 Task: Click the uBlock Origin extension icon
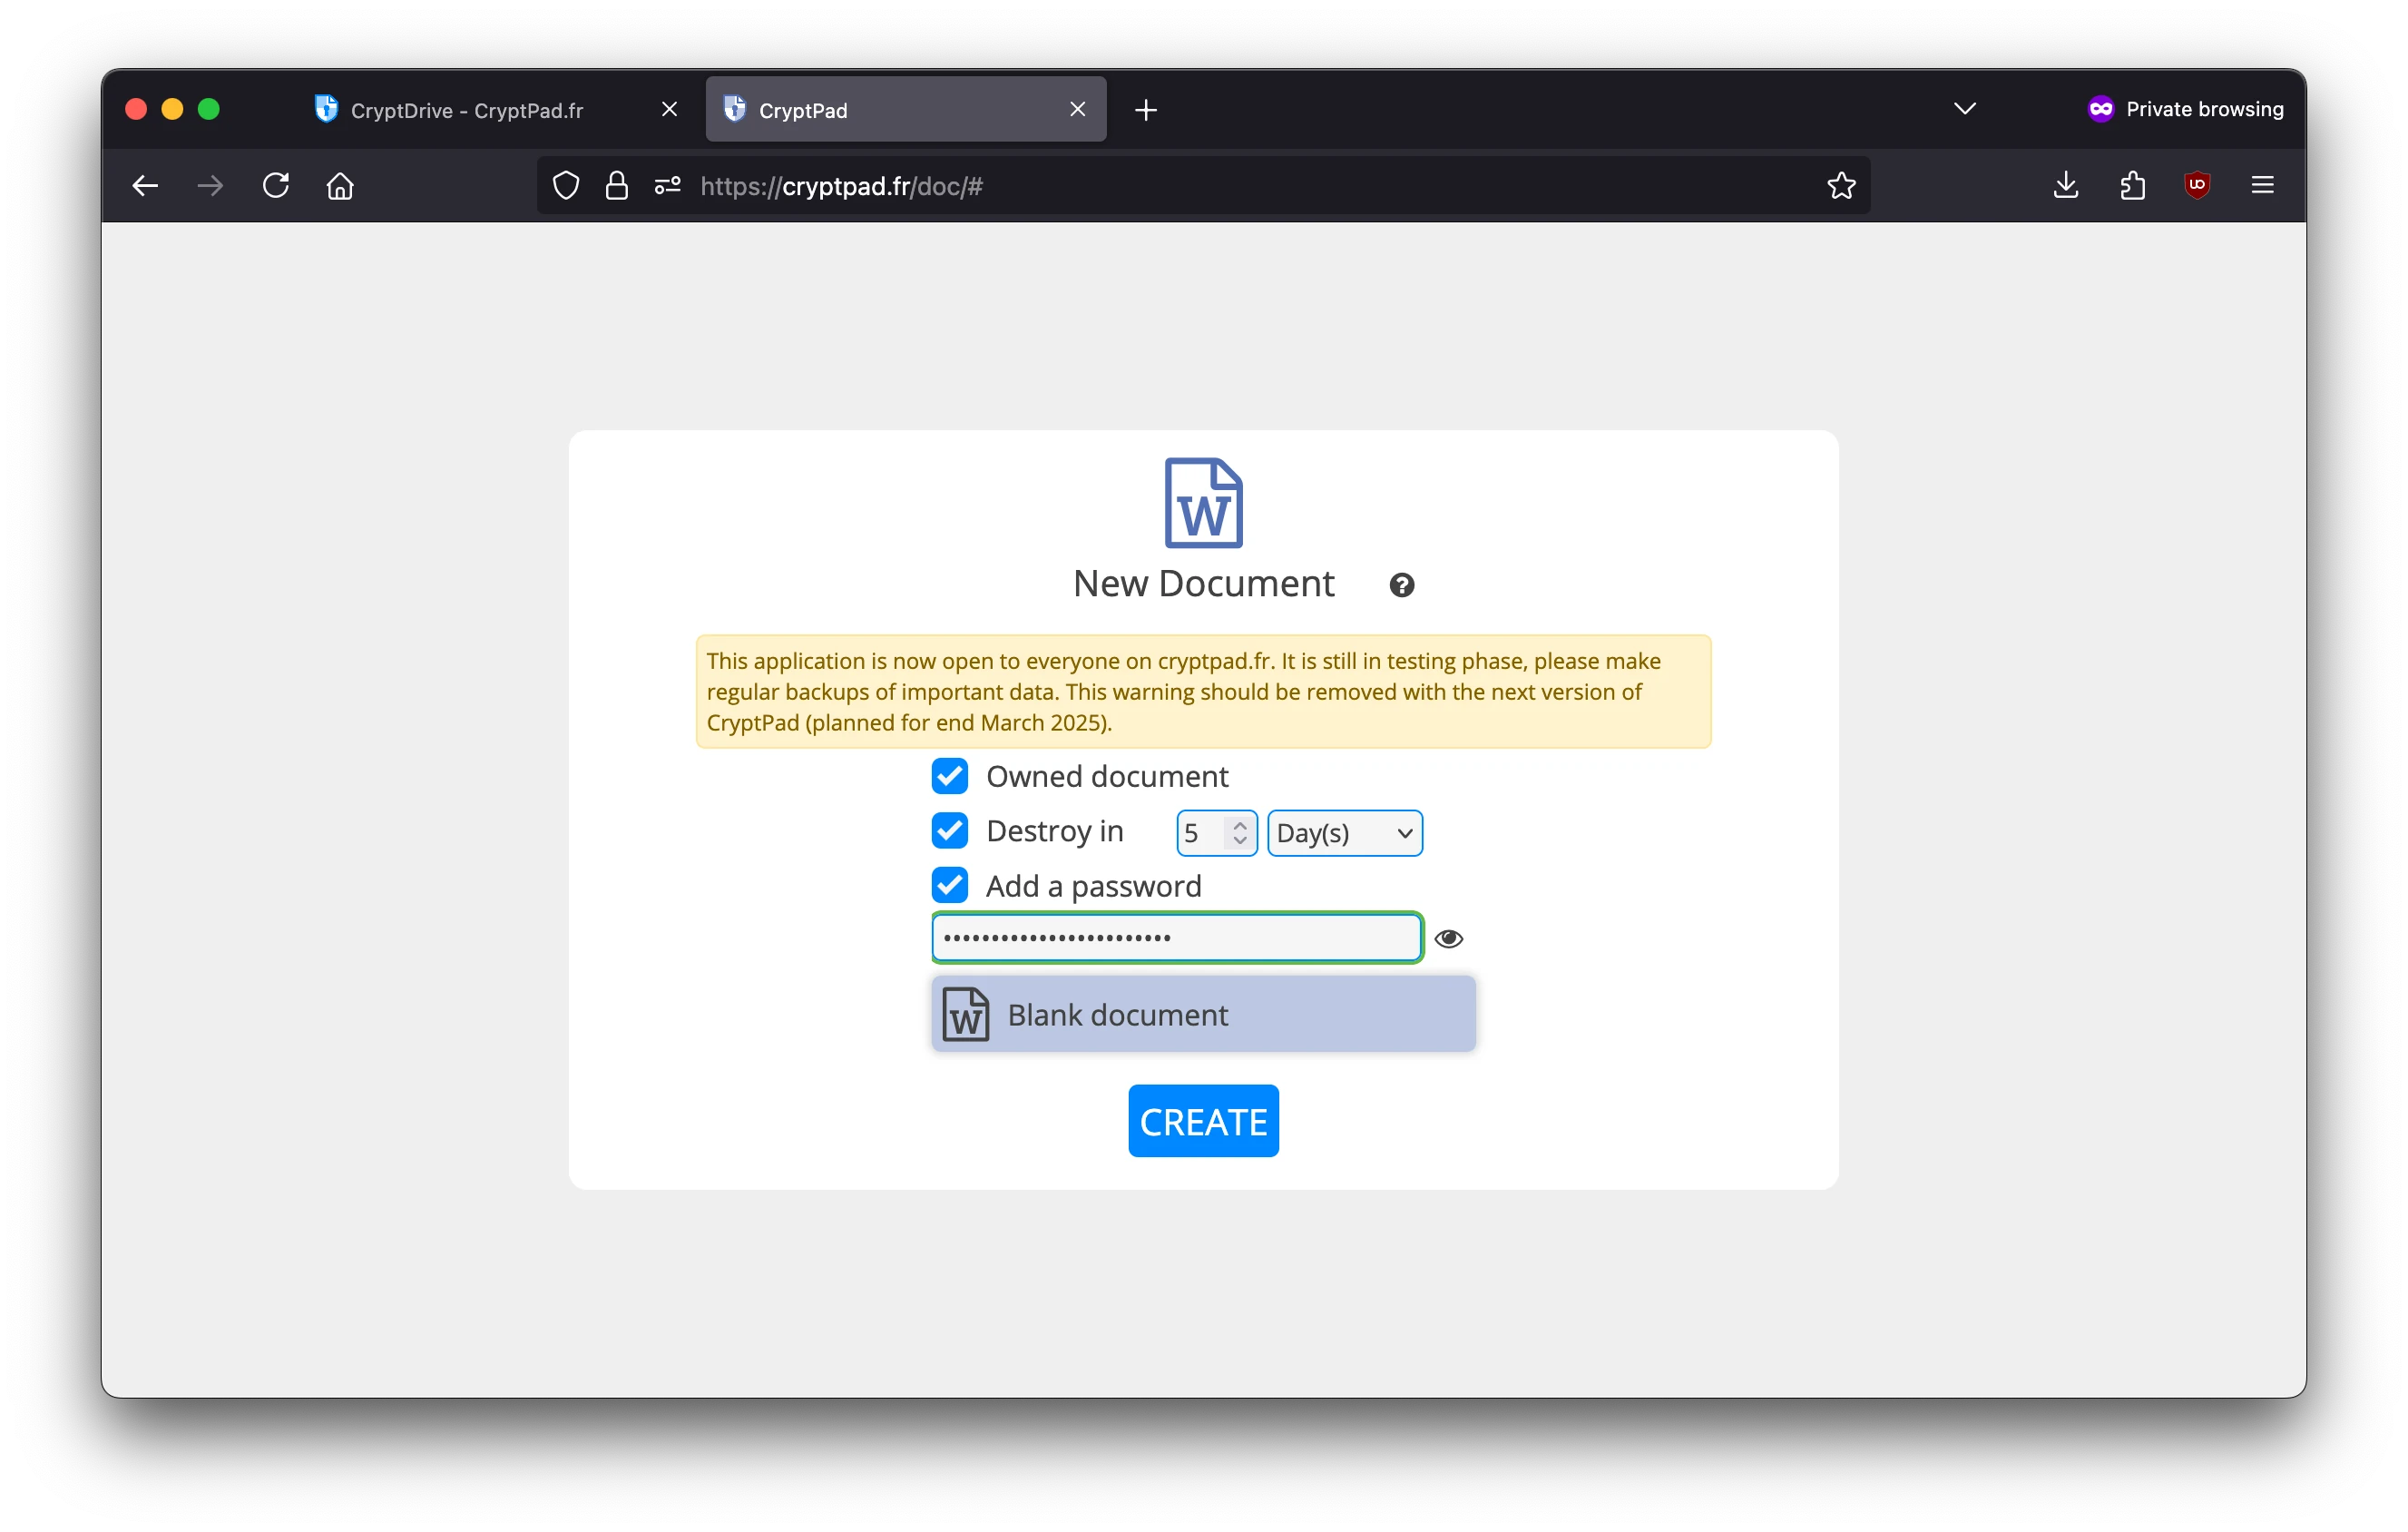pyautogui.click(x=2197, y=185)
